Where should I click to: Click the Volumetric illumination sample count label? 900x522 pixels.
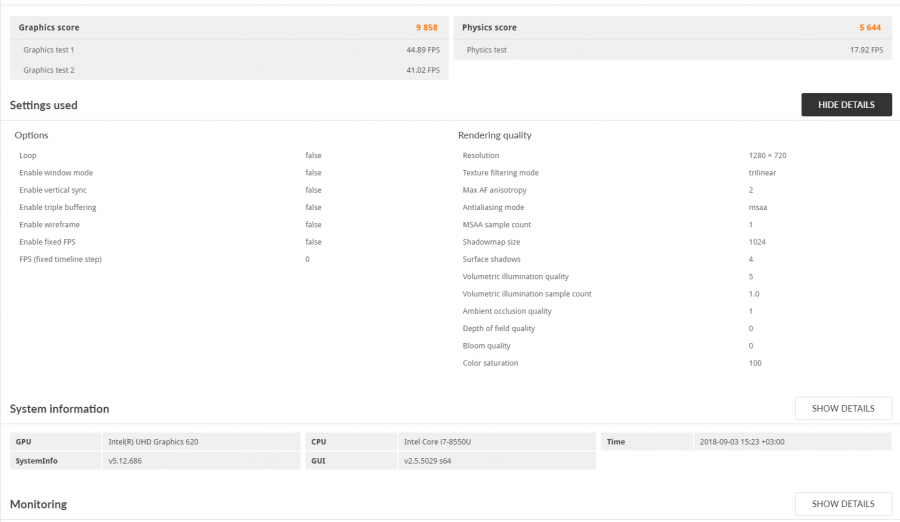(527, 293)
